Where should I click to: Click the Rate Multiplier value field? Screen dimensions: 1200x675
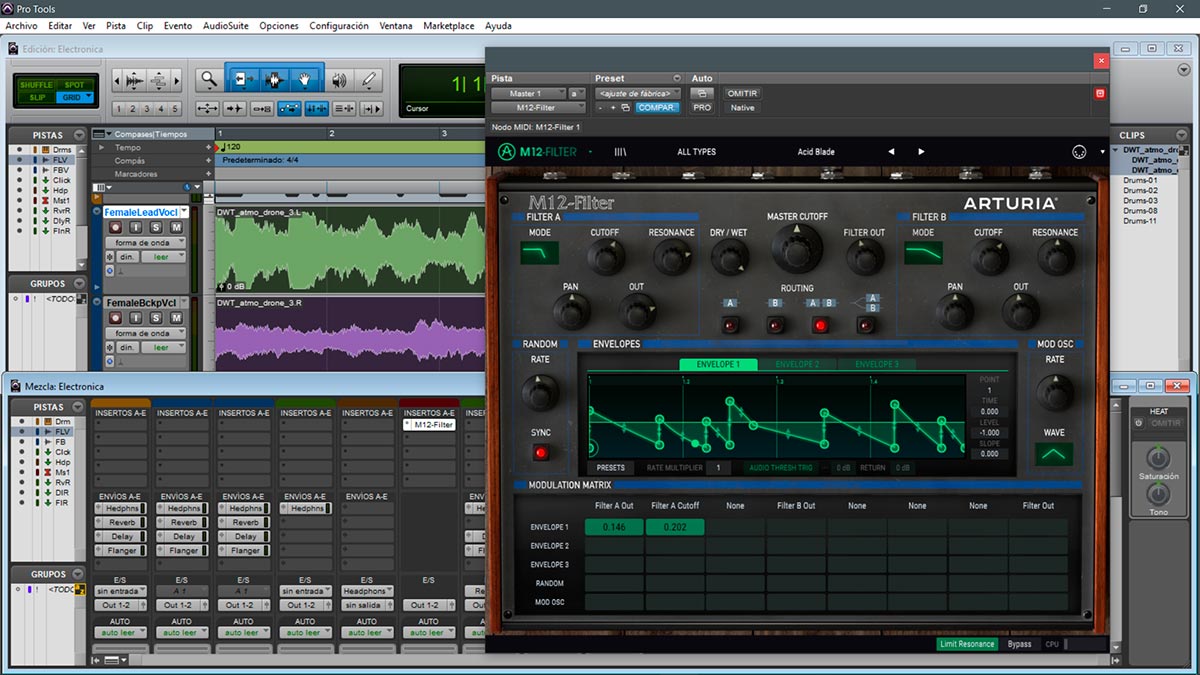(718, 468)
